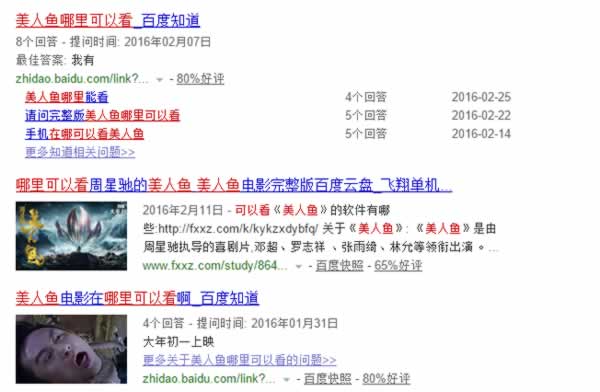Click '80%好评' on the last result
The image size is (600, 392).
[x=386, y=379]
